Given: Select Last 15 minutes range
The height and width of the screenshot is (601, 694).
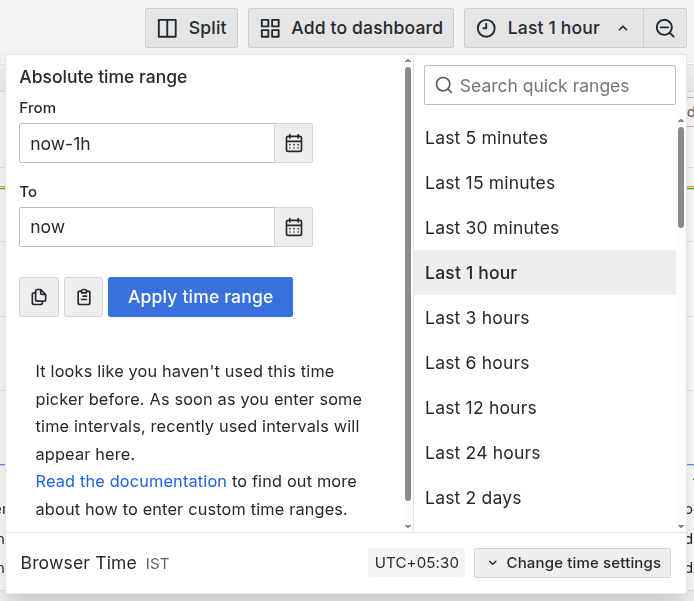Looking at the screenshot, I should tap(490, 183).
